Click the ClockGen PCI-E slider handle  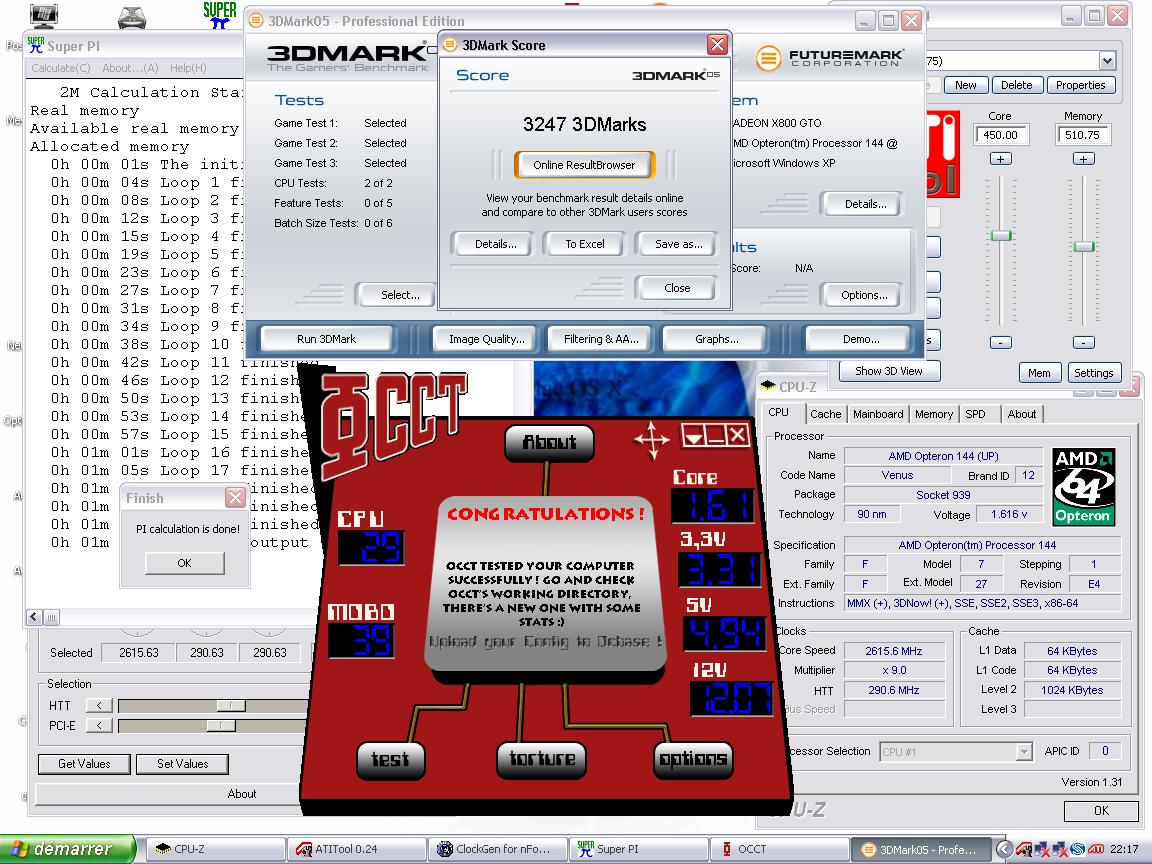point(221,725)
